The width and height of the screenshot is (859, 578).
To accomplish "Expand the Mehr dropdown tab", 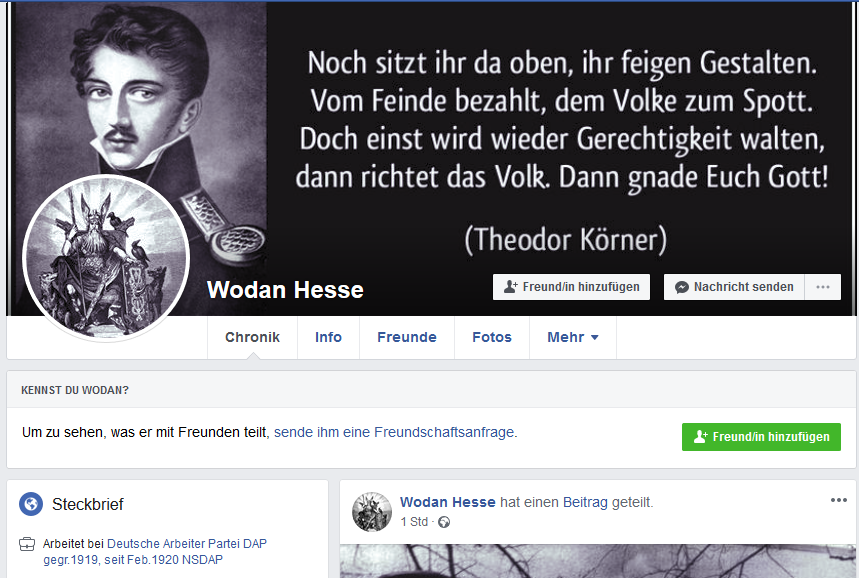I will 572,337.
